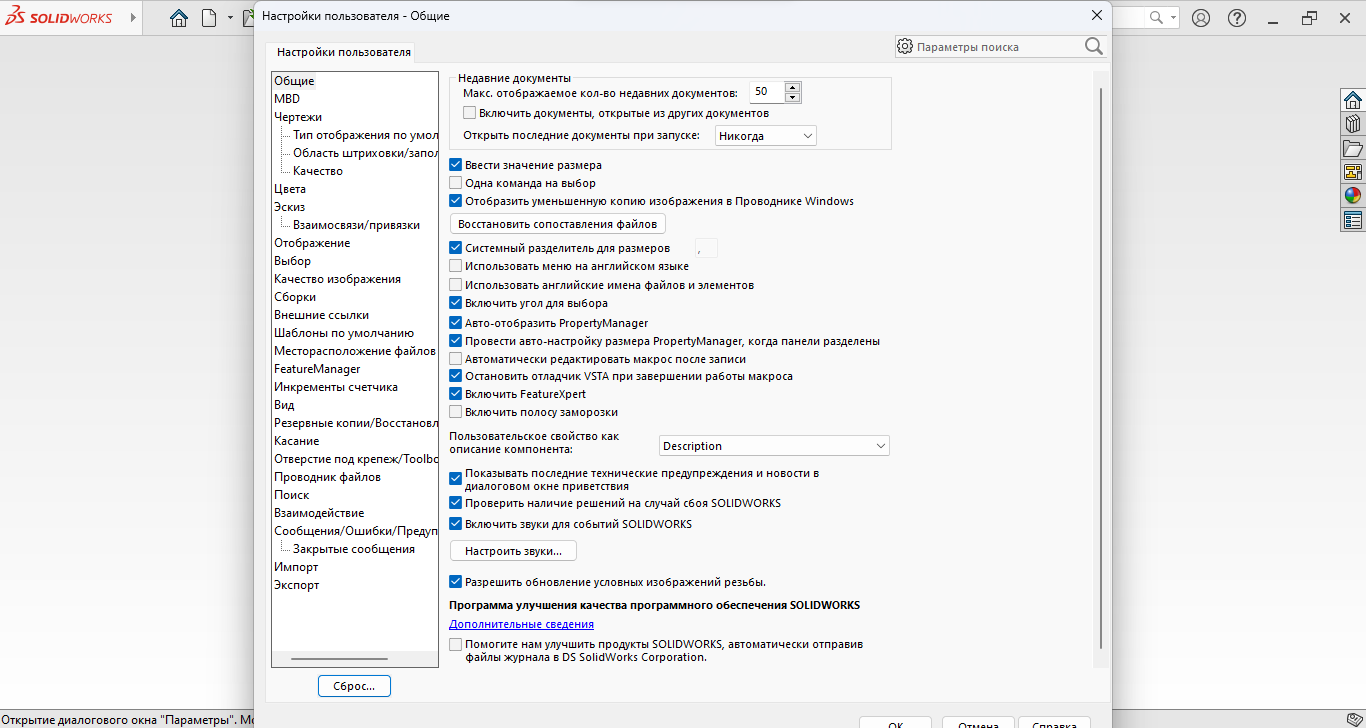
Task: Select 'Эскиз' in options tree
Action: [x=290, y=207]
